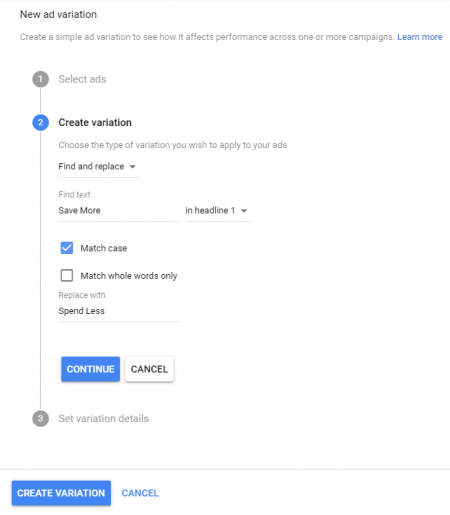Viewport: 450px width, 515px height.
Task: Click the checkmark icon for Match case
Action: pyautogui.click(x=67, y=248)
